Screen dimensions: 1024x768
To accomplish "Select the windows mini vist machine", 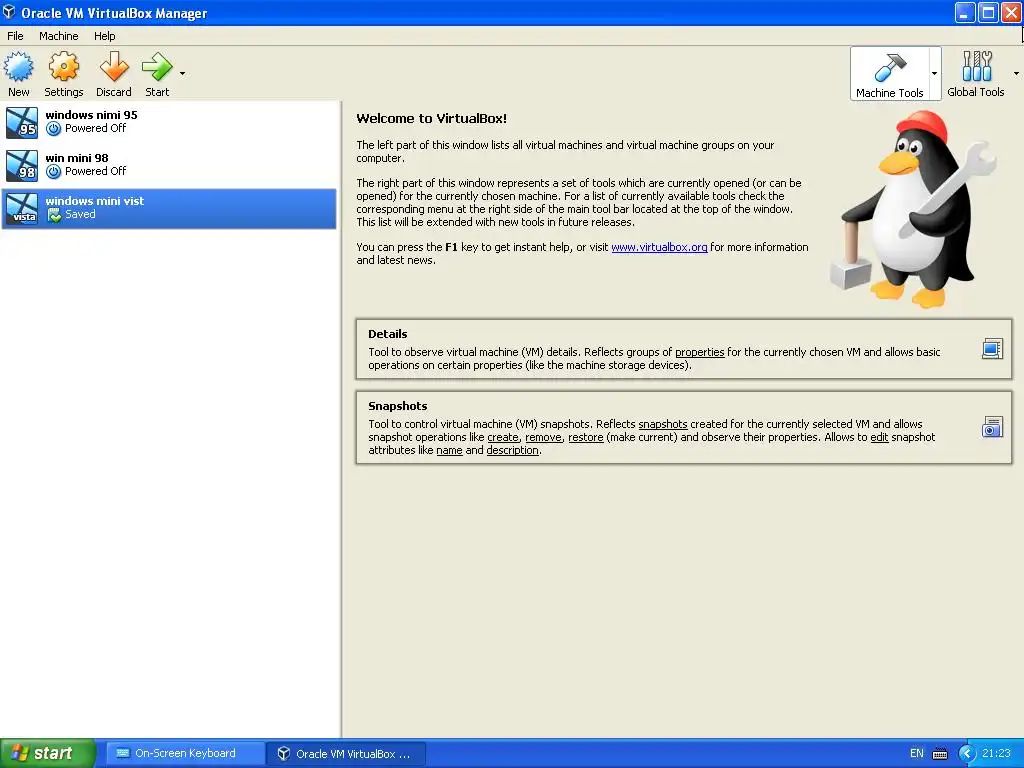I will point(169,208).
